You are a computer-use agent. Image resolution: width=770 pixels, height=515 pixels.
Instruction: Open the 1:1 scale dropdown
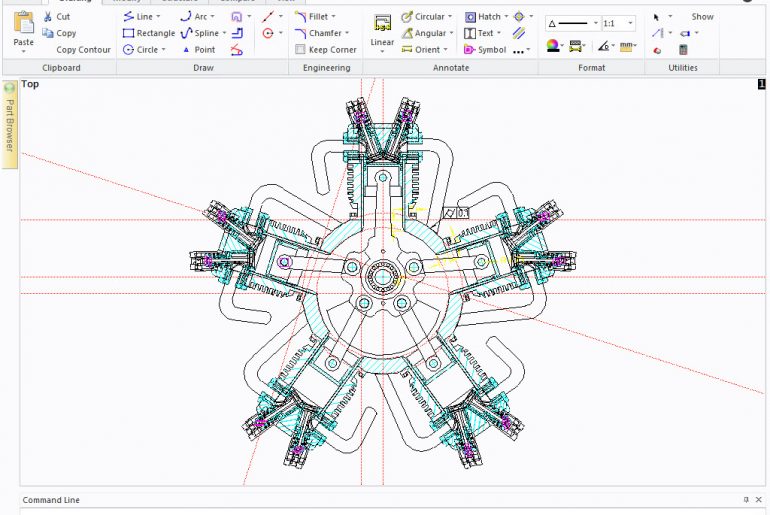pos(618,23)
